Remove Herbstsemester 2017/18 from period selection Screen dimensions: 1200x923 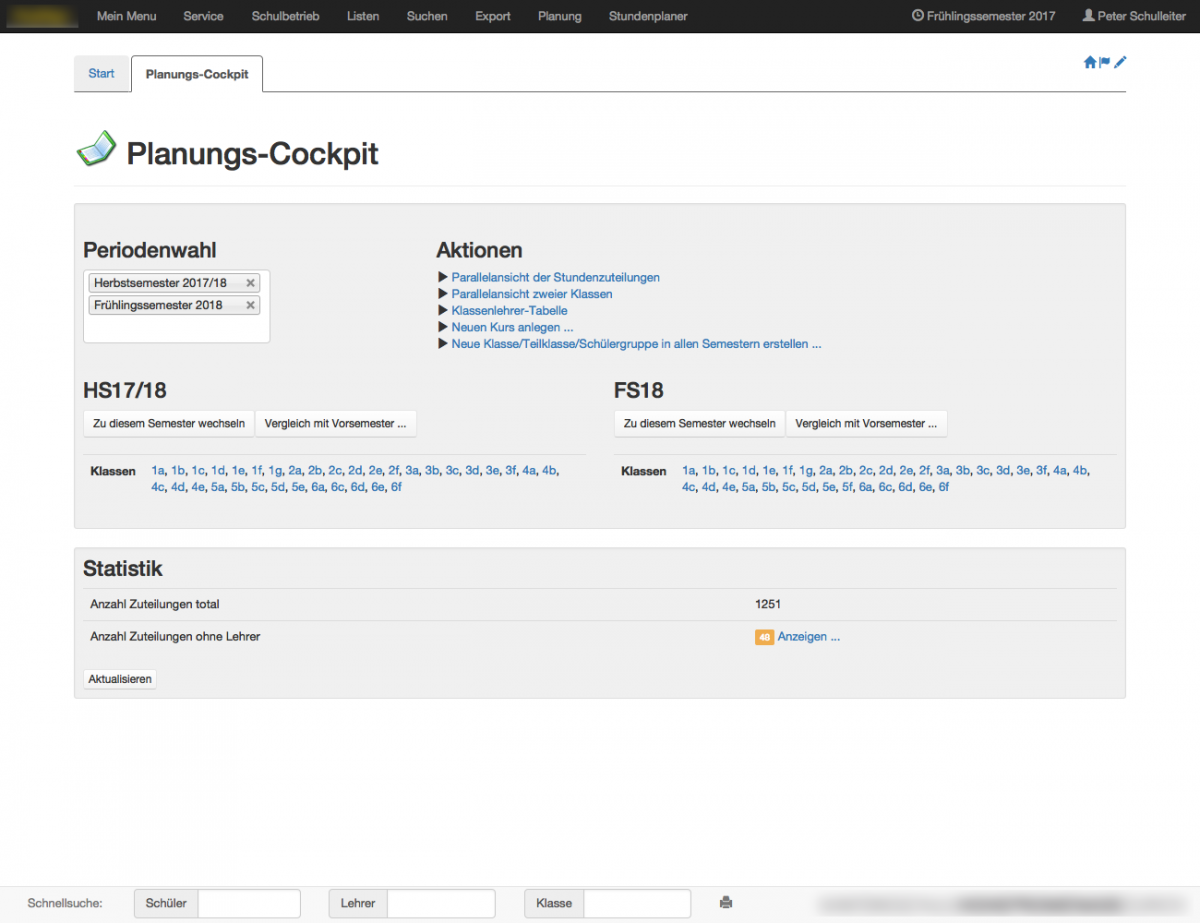click(250, 283)
